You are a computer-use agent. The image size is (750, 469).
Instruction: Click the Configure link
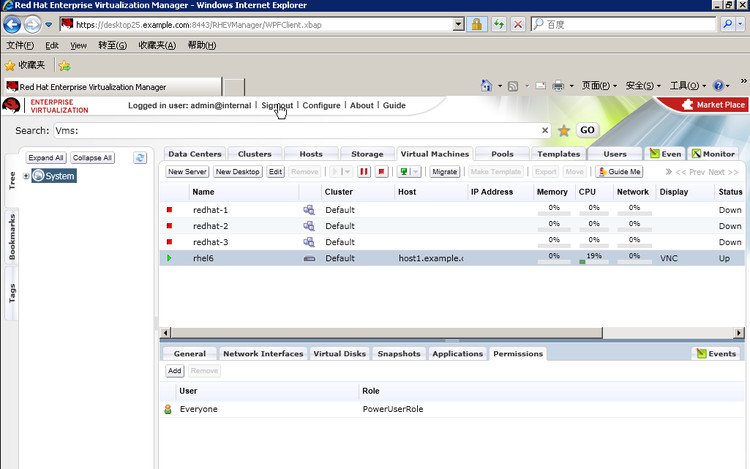pyautogui.click(x=321, y=106)
